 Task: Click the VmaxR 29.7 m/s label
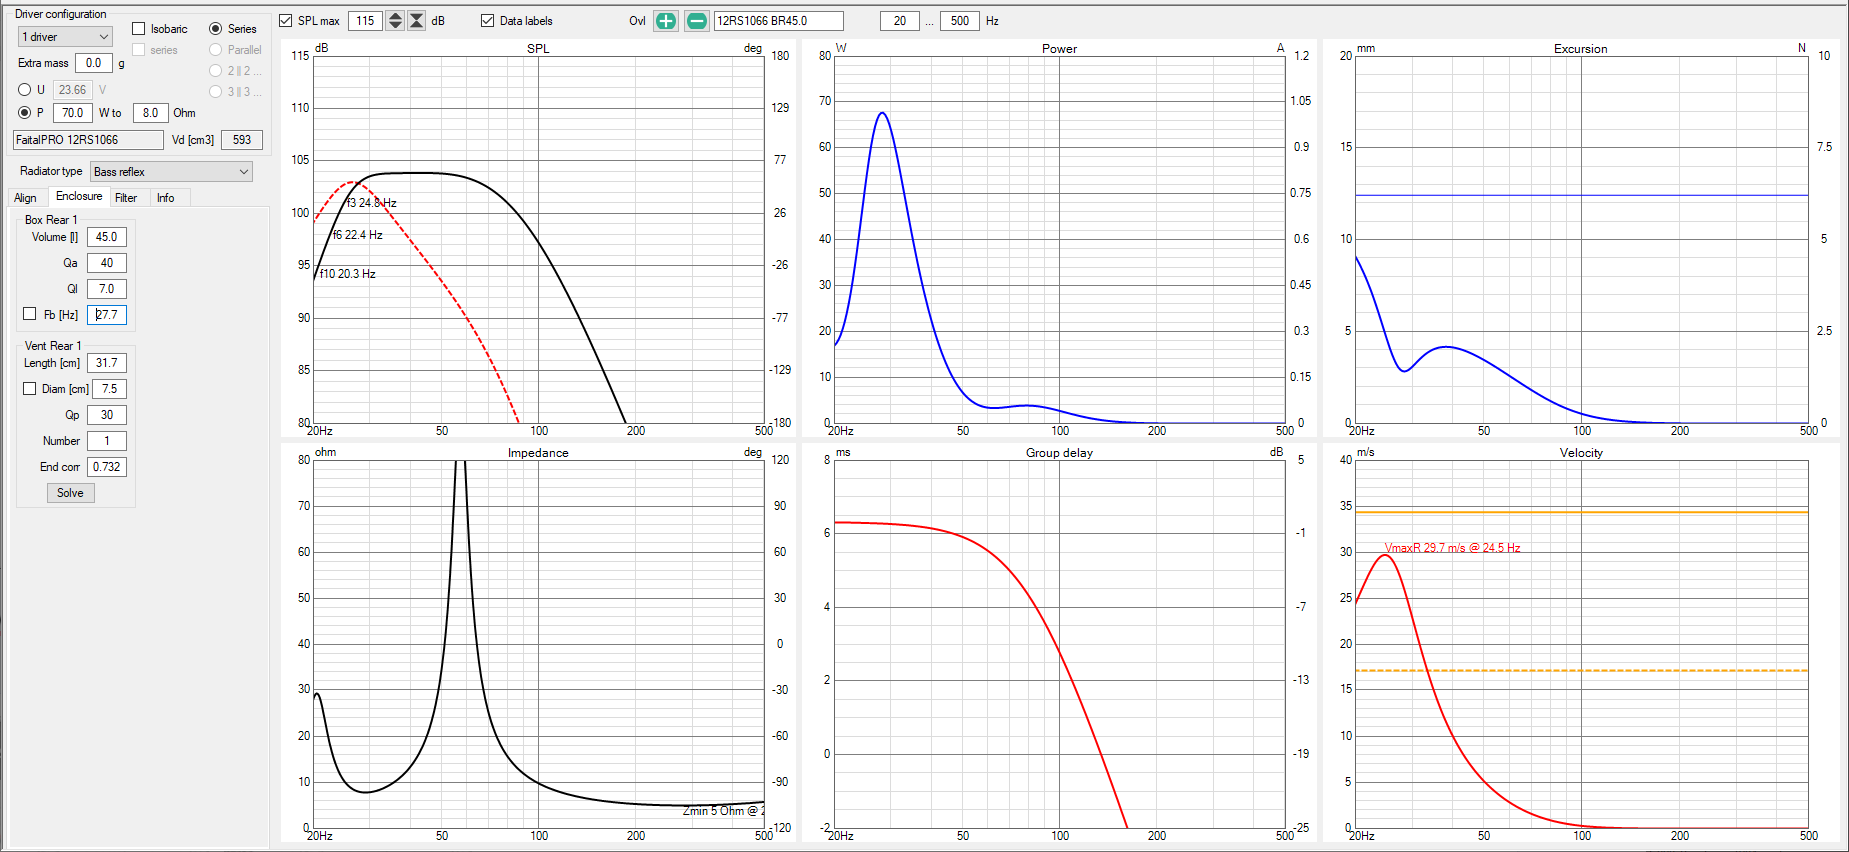1452,548
